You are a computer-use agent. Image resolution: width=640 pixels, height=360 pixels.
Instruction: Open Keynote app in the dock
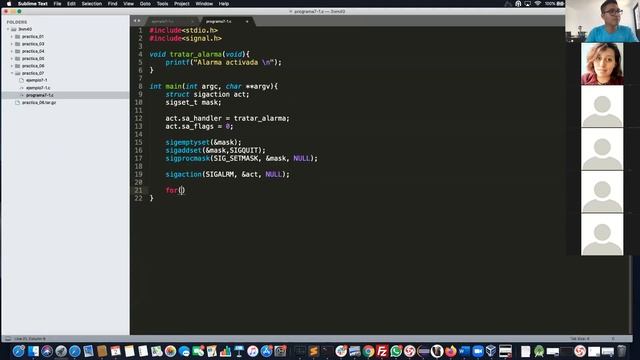(239, 351)
